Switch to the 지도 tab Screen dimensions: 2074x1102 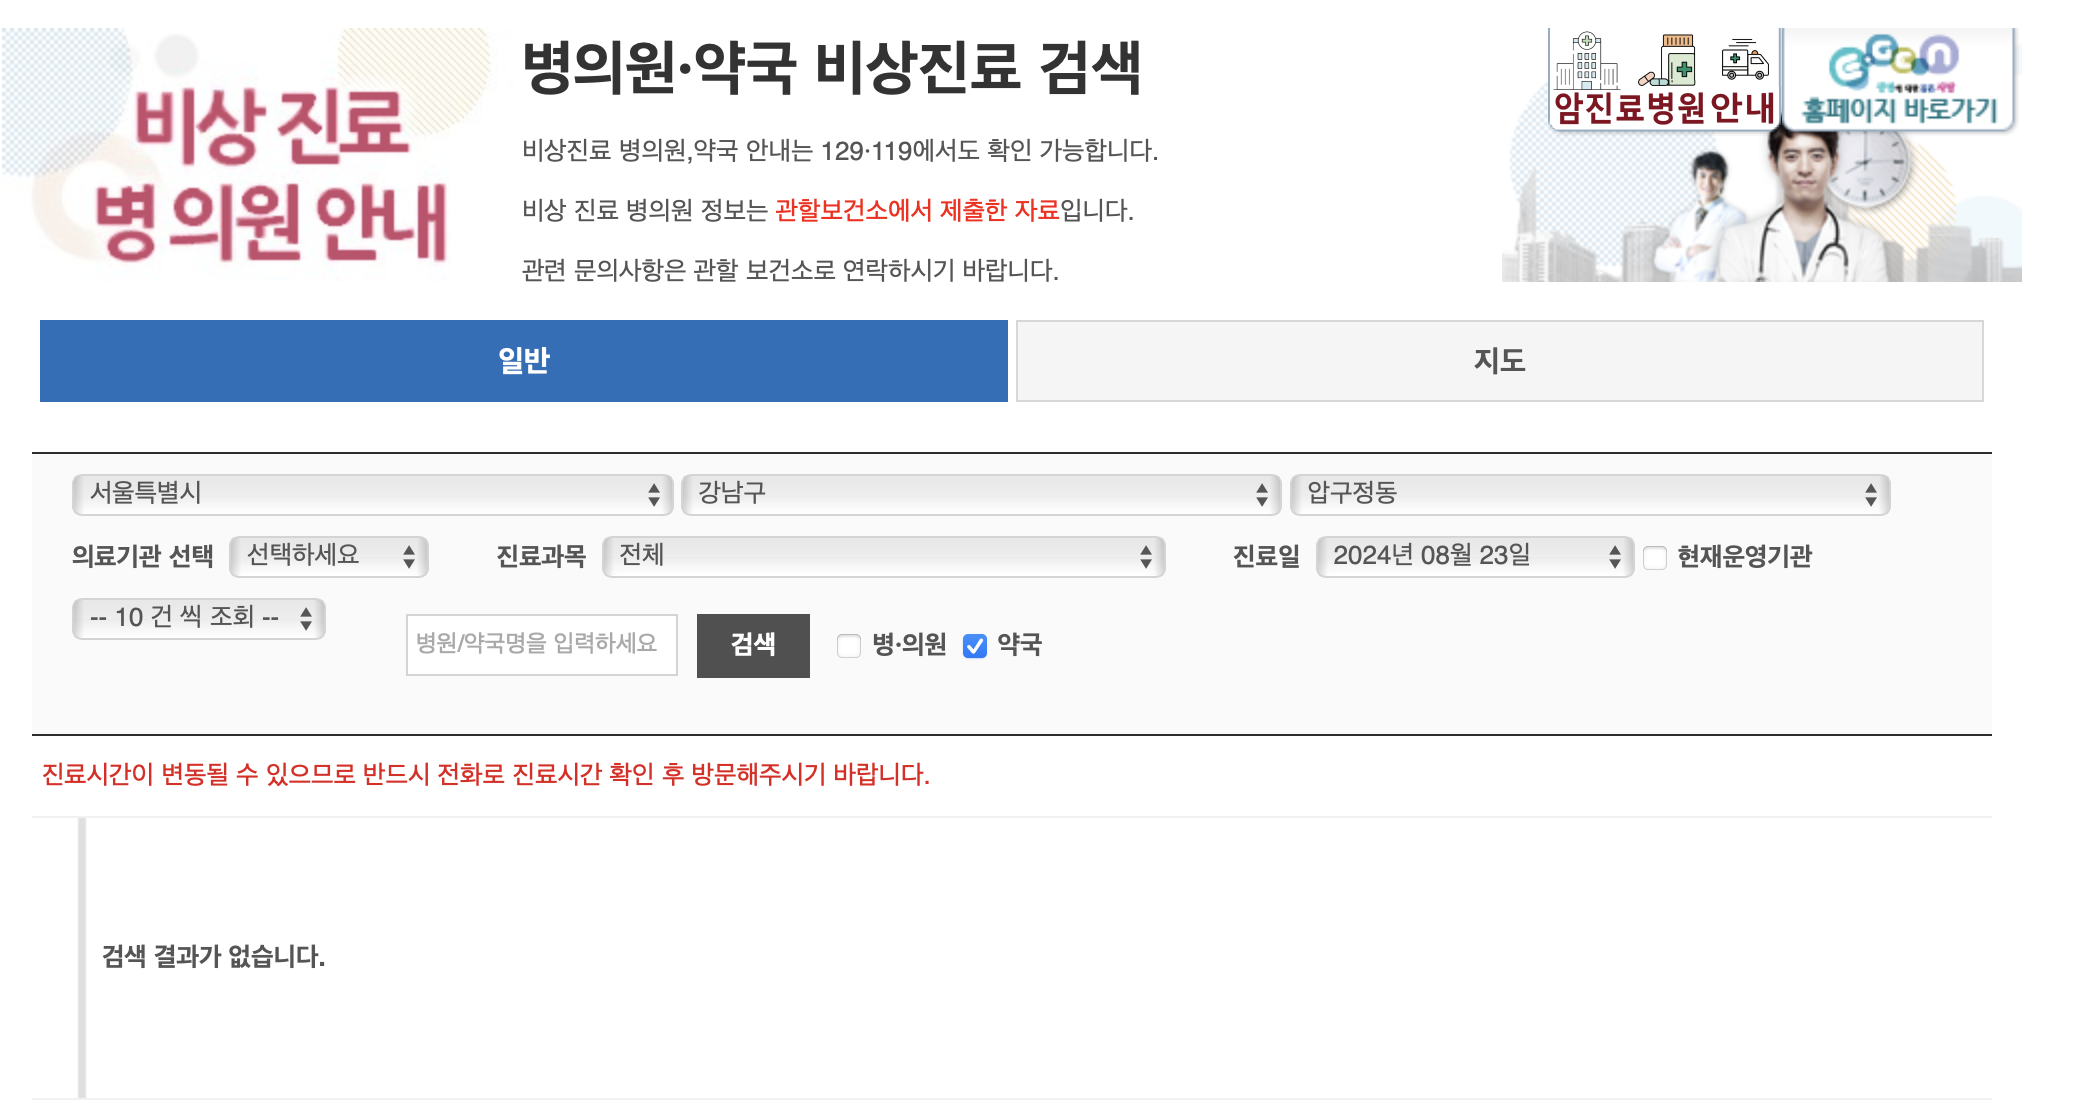1499,361
